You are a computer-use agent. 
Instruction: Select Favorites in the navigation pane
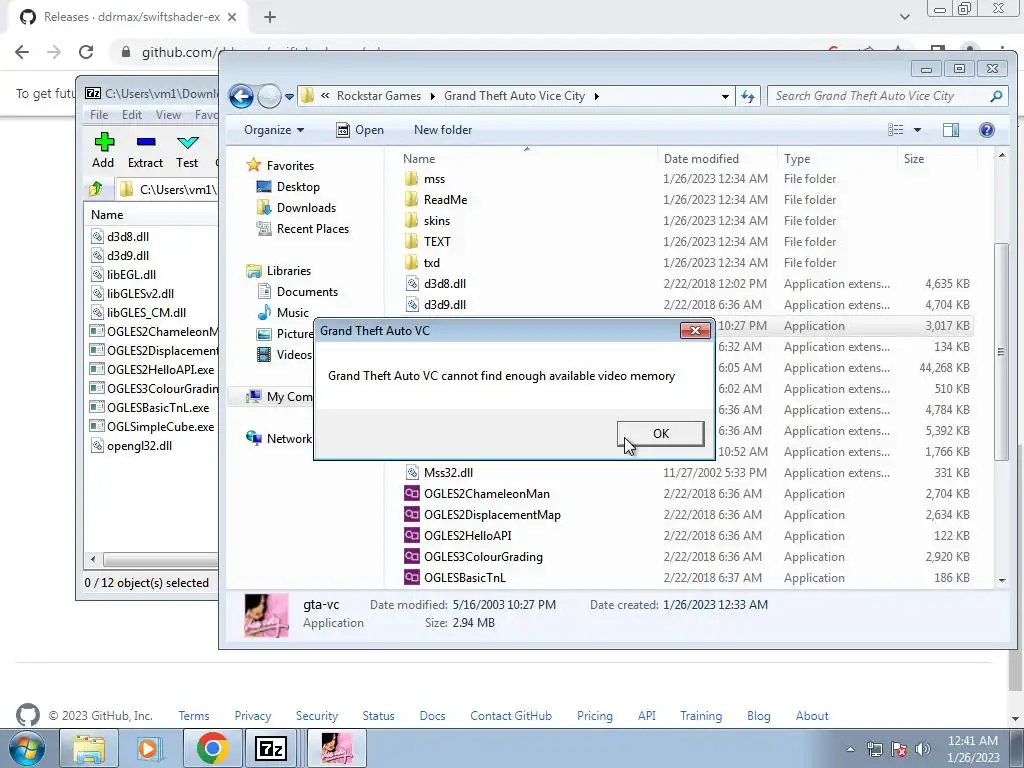coord(280,166)
